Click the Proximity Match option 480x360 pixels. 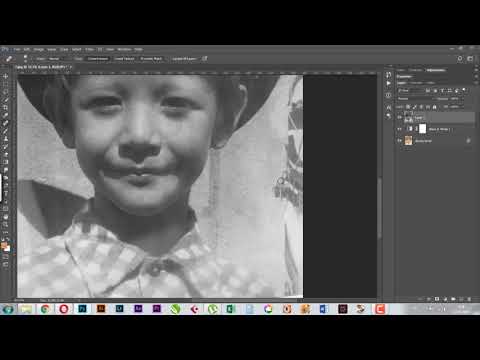[151, 59]
